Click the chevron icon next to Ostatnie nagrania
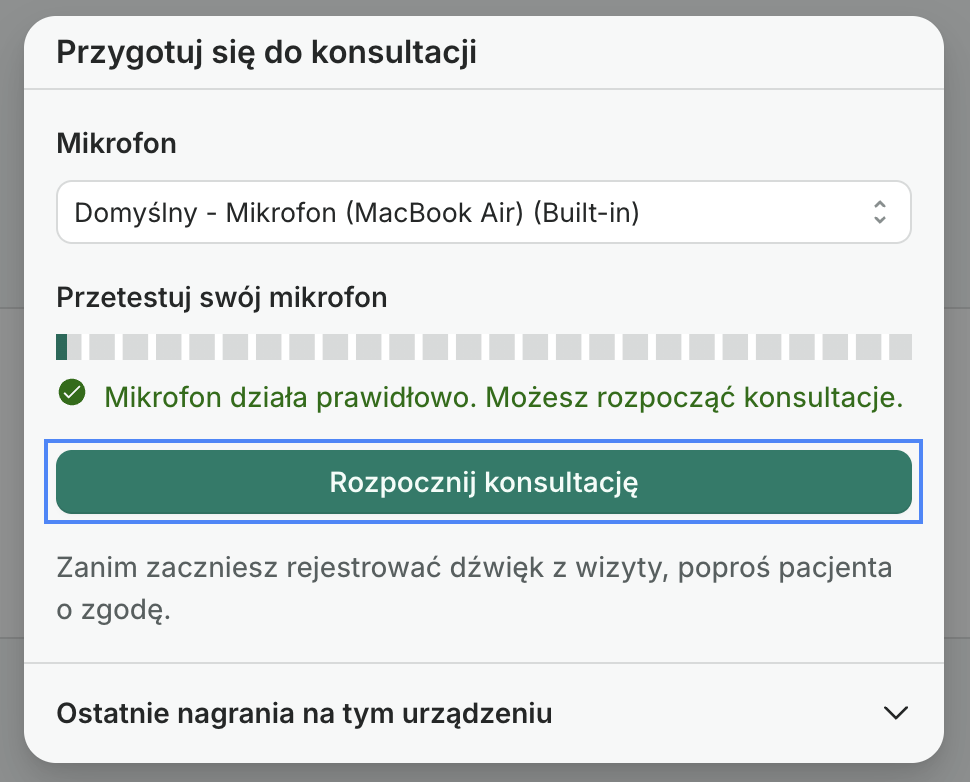Screen dimensions: 970x782 pyautogui.click(x=897, y=714)
